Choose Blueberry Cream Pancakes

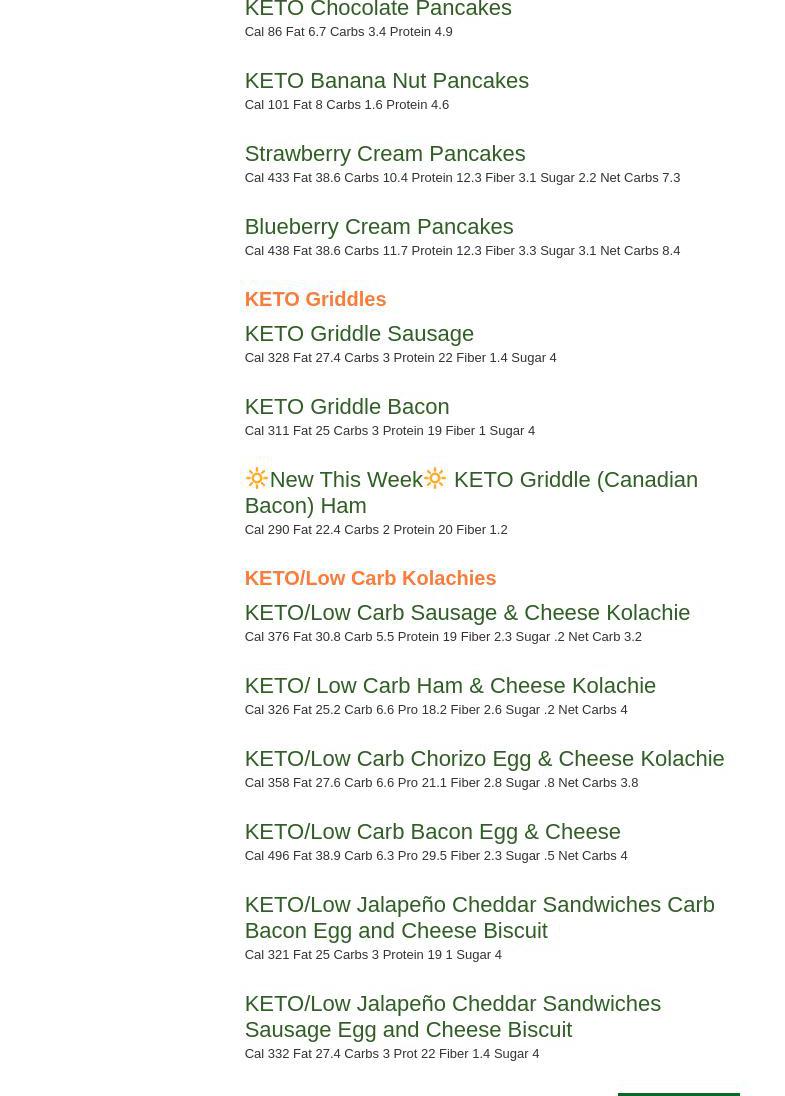[378, 227]
